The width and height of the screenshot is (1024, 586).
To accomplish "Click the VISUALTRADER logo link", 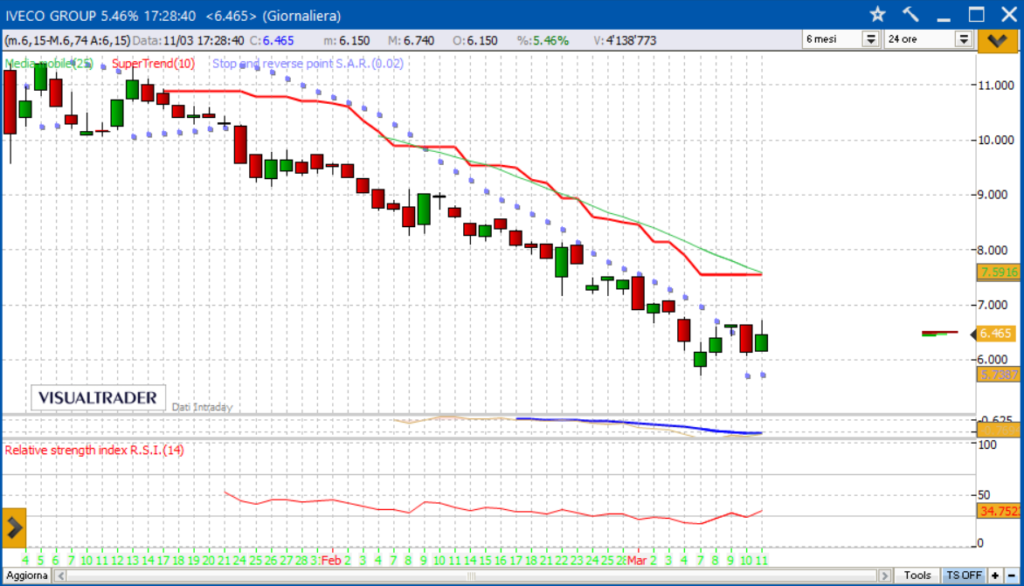I will [x=98, y=398].
